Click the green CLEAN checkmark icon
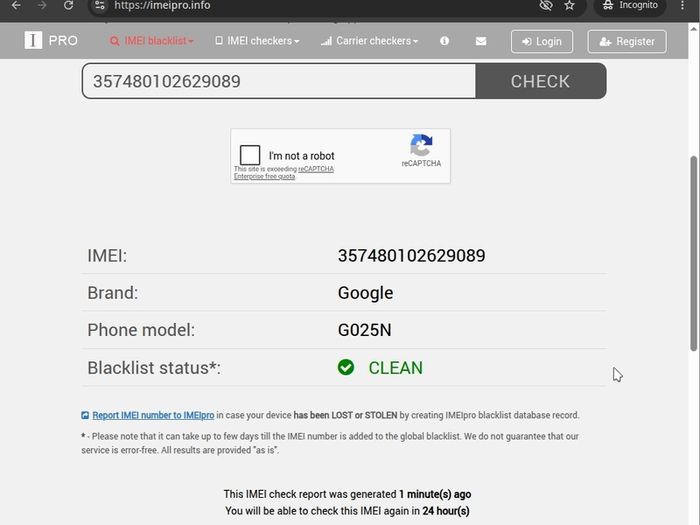Image resolution: width=700 pixels, height=525 pixels. click(x=346, y=367)
